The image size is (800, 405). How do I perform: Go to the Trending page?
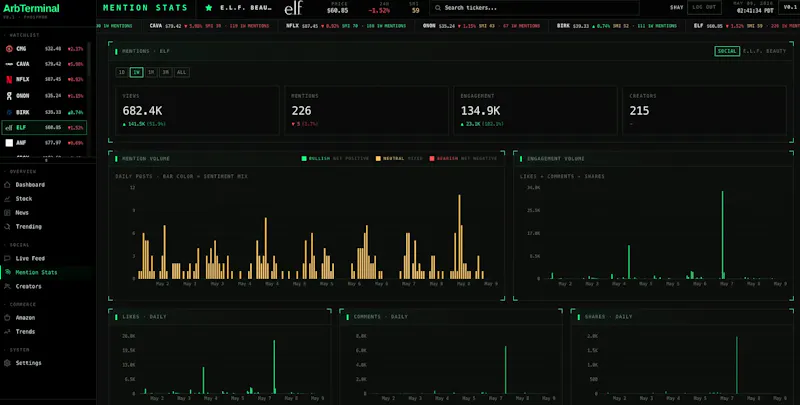29,226
